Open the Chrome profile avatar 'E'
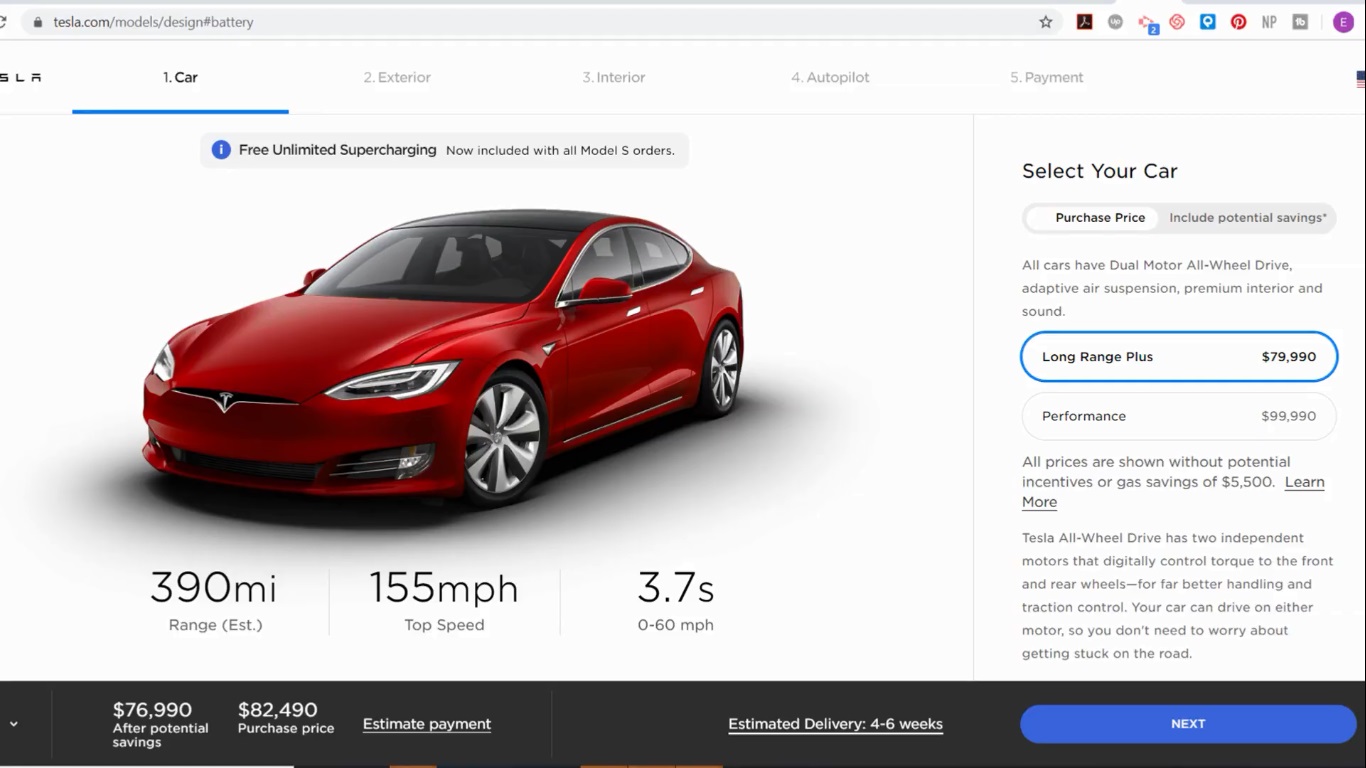The image size is (1366, 768). coord(1343,22)
